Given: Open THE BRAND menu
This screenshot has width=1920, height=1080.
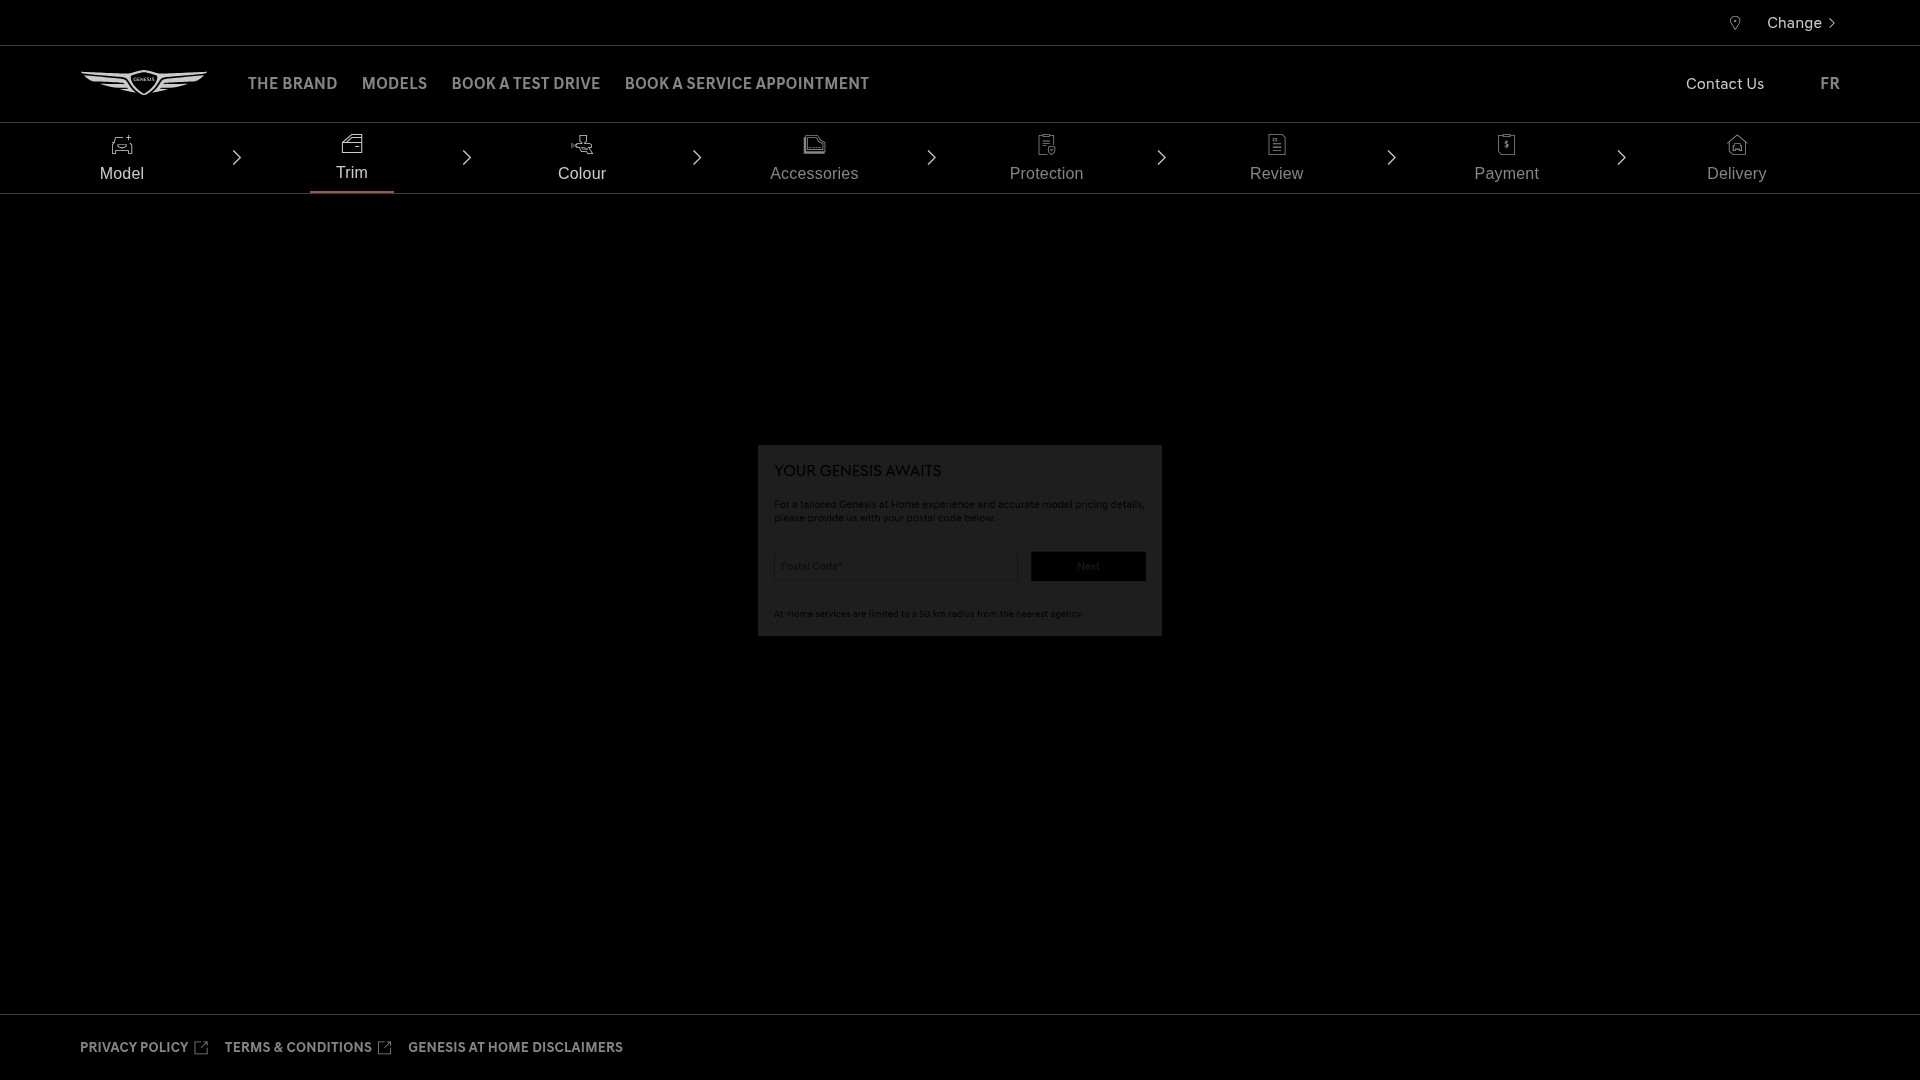Looking at the screenshot, I should [293, 84].
